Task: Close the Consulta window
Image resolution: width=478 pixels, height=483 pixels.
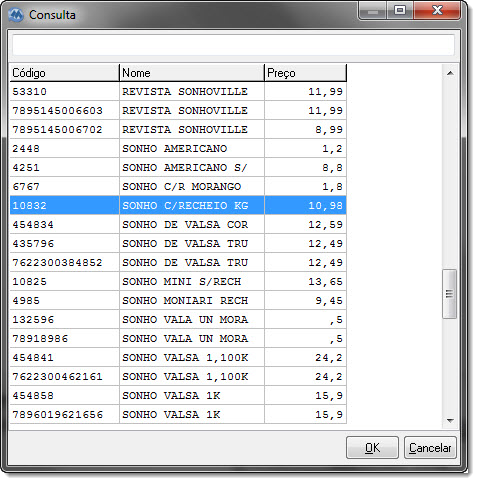Action: click(x=437, y=10)
